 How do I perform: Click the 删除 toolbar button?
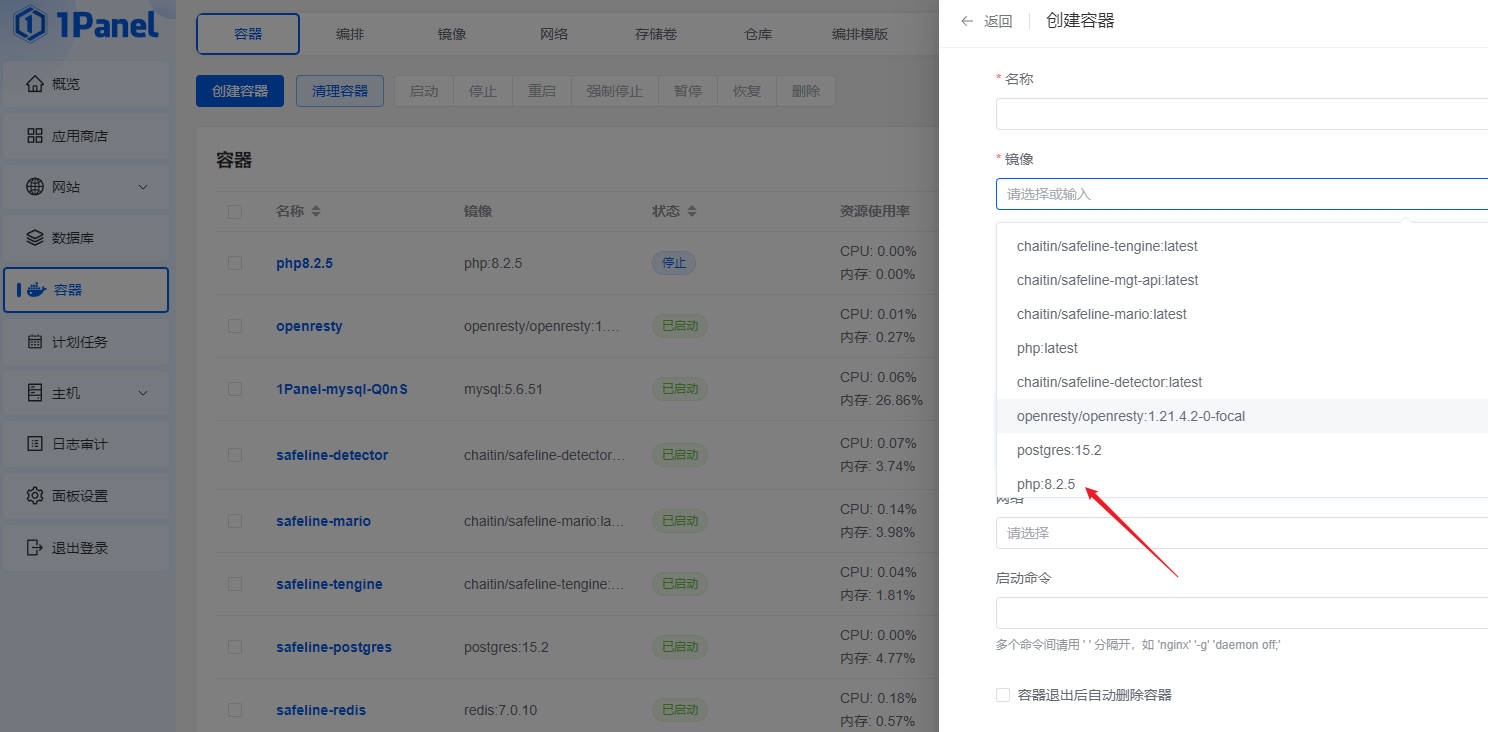click(x=806, y=91)
